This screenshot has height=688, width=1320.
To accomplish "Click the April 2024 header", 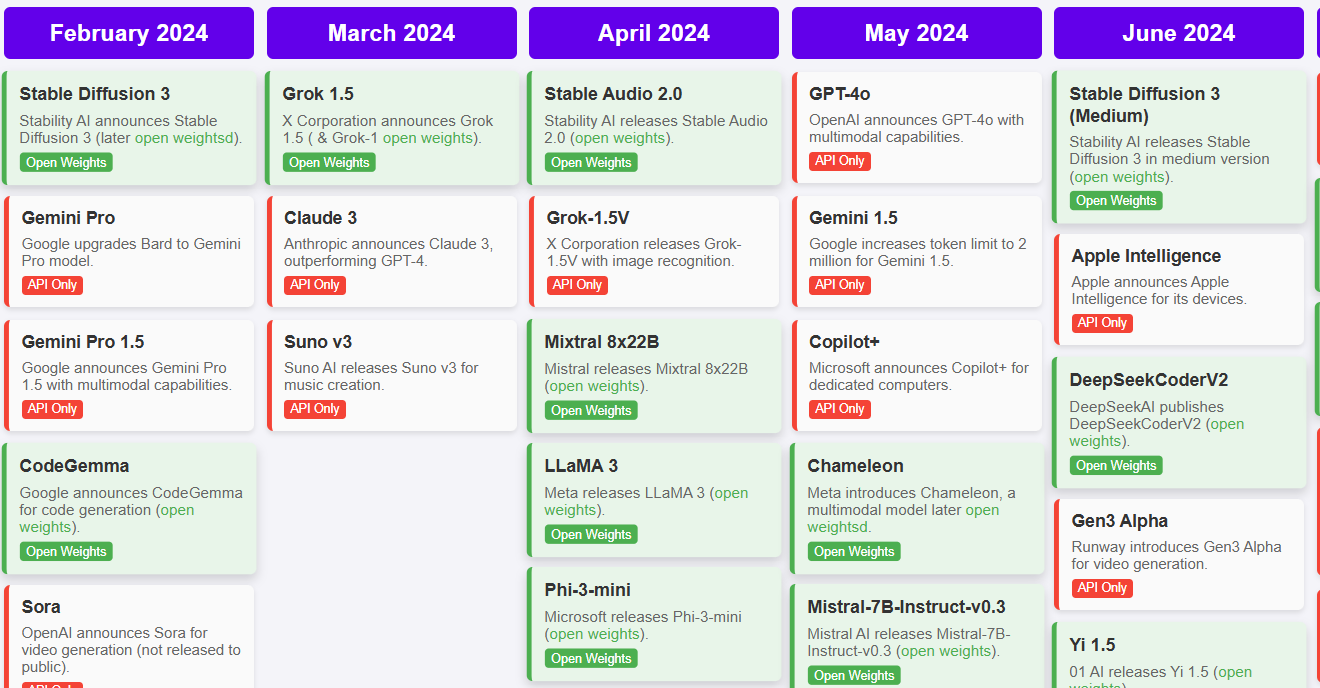I will point(654,33).
